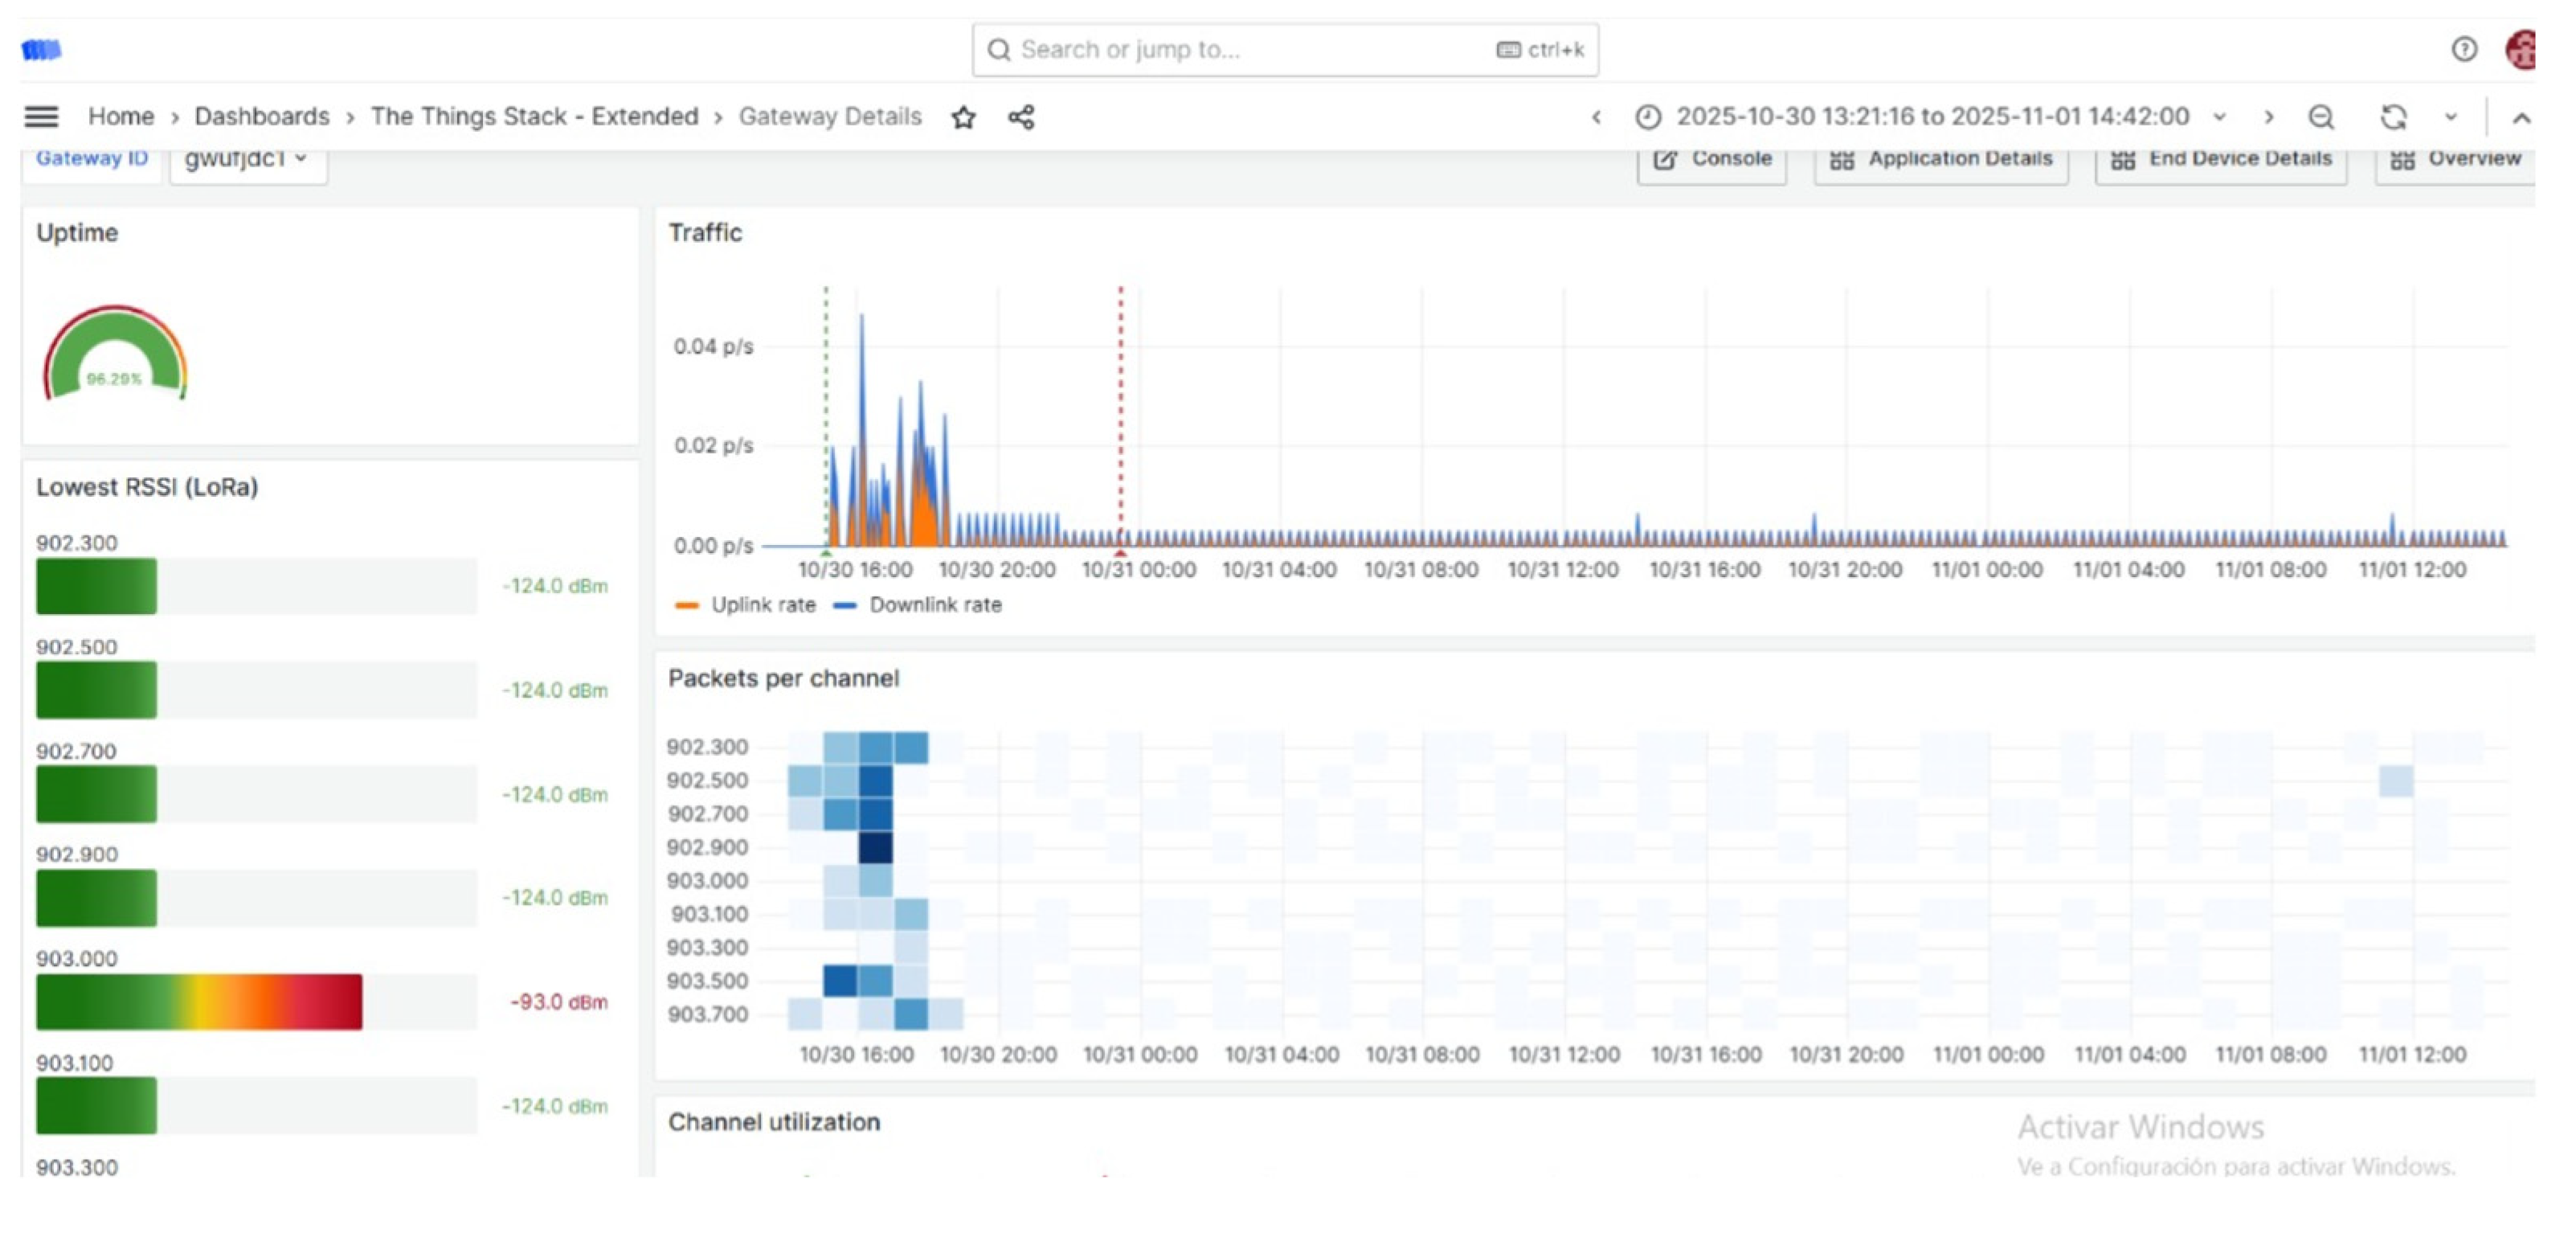Click the clock icon in time picker
The width and height of the screenshot is (2576, 1237).
tap(1648, 117)
